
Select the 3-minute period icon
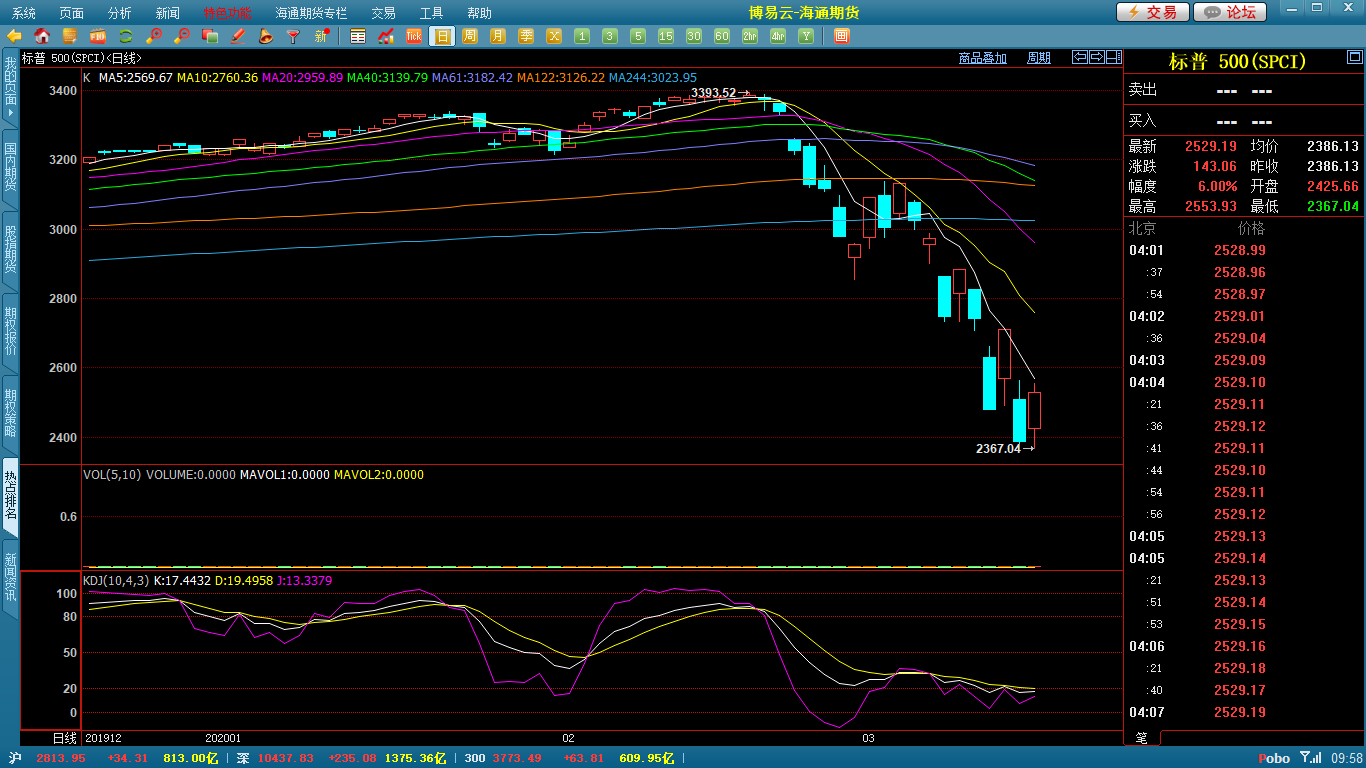(x=610, y=36)
